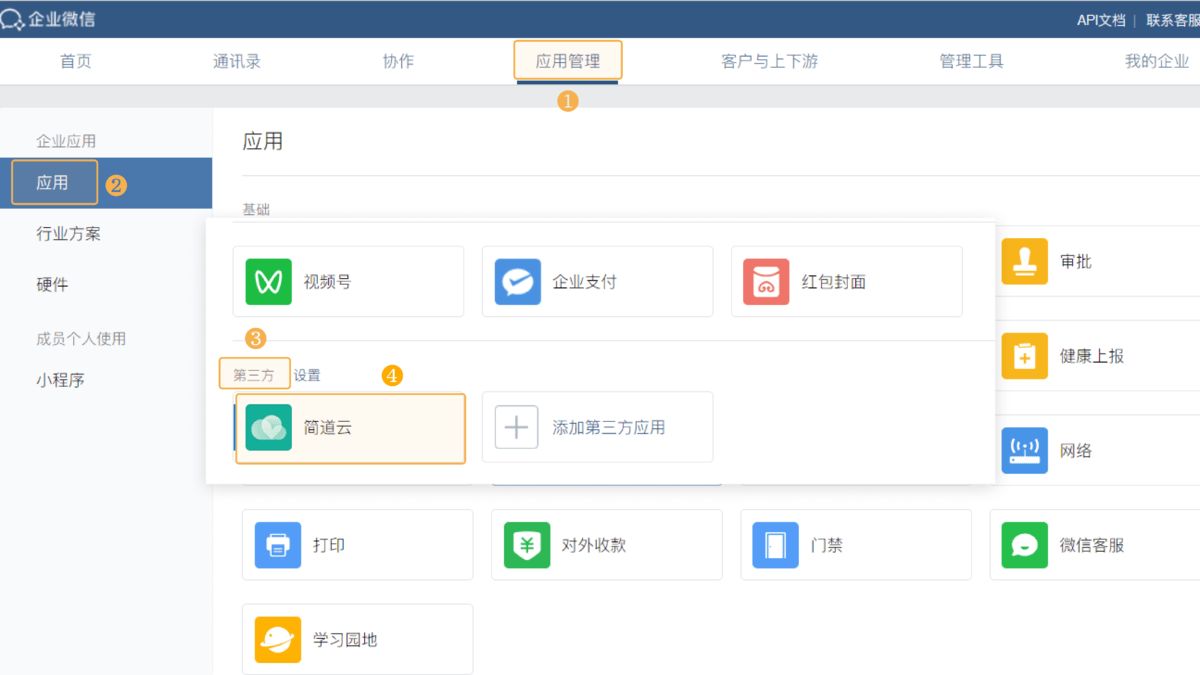Click the 简道云 app name
Viewport: 1200px width, 675px height.
[328, 427]
